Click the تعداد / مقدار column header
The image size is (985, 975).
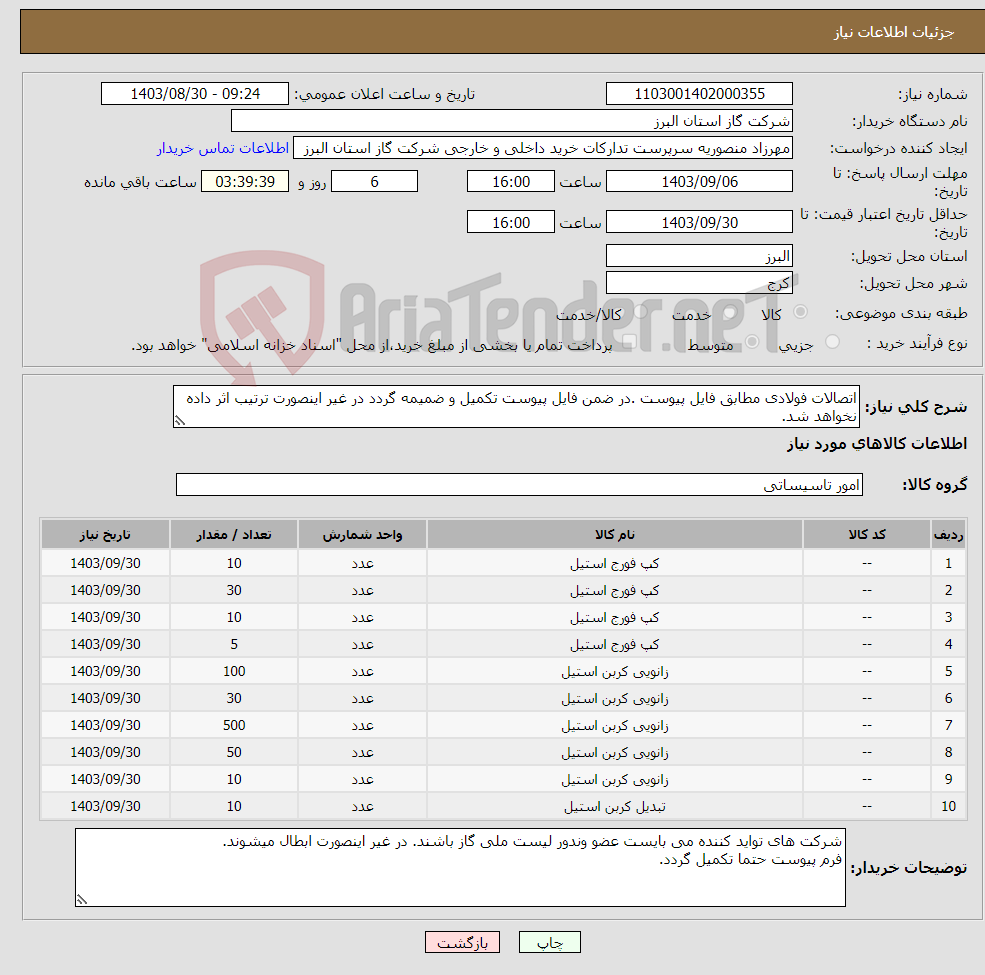click(234, 535)
